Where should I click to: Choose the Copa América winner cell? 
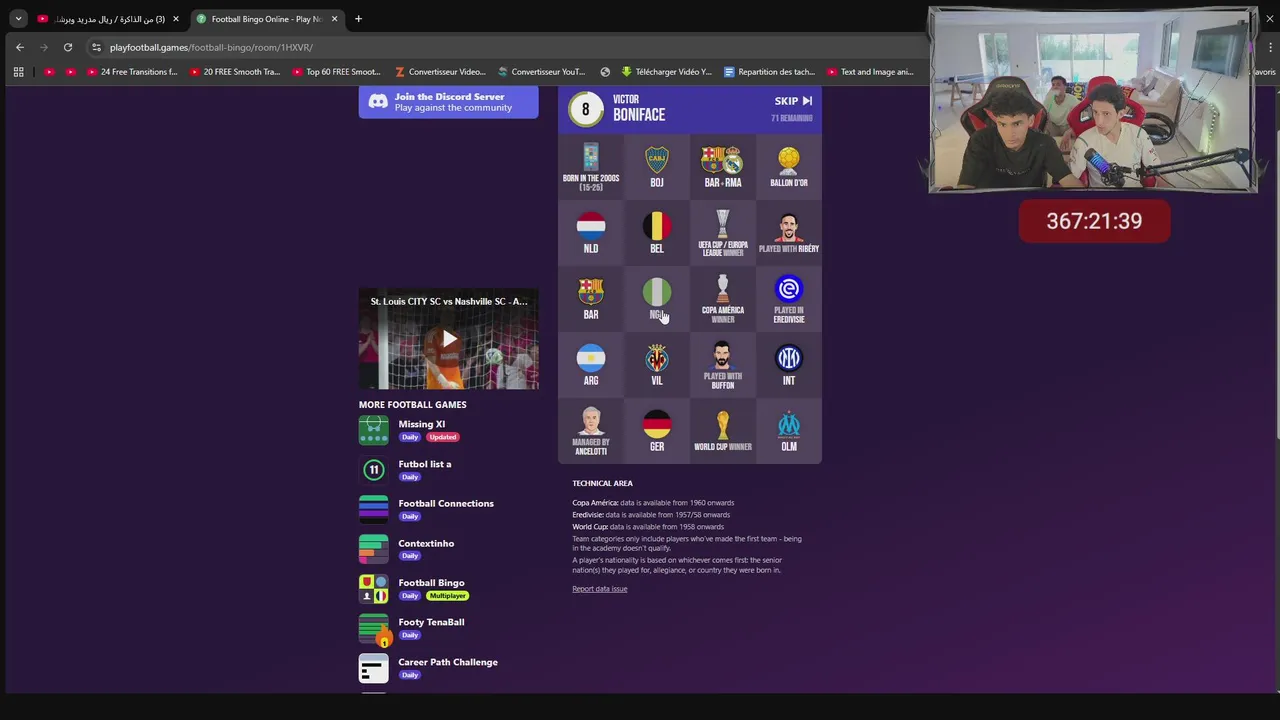723,299
